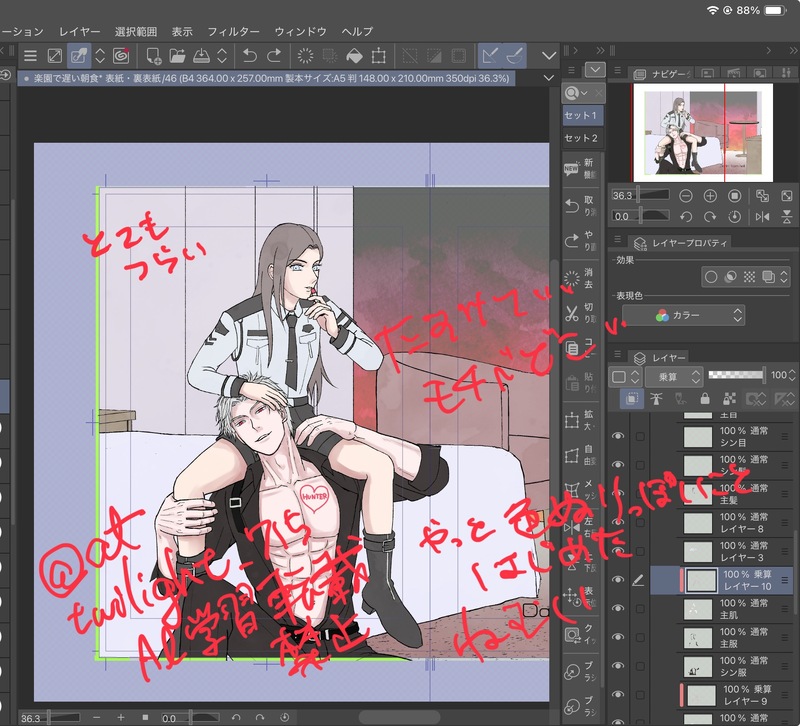Screen dimensions: 800x726
Task: Click the Clear (dotted circle) command bar icon
Action: coord(305,55)
